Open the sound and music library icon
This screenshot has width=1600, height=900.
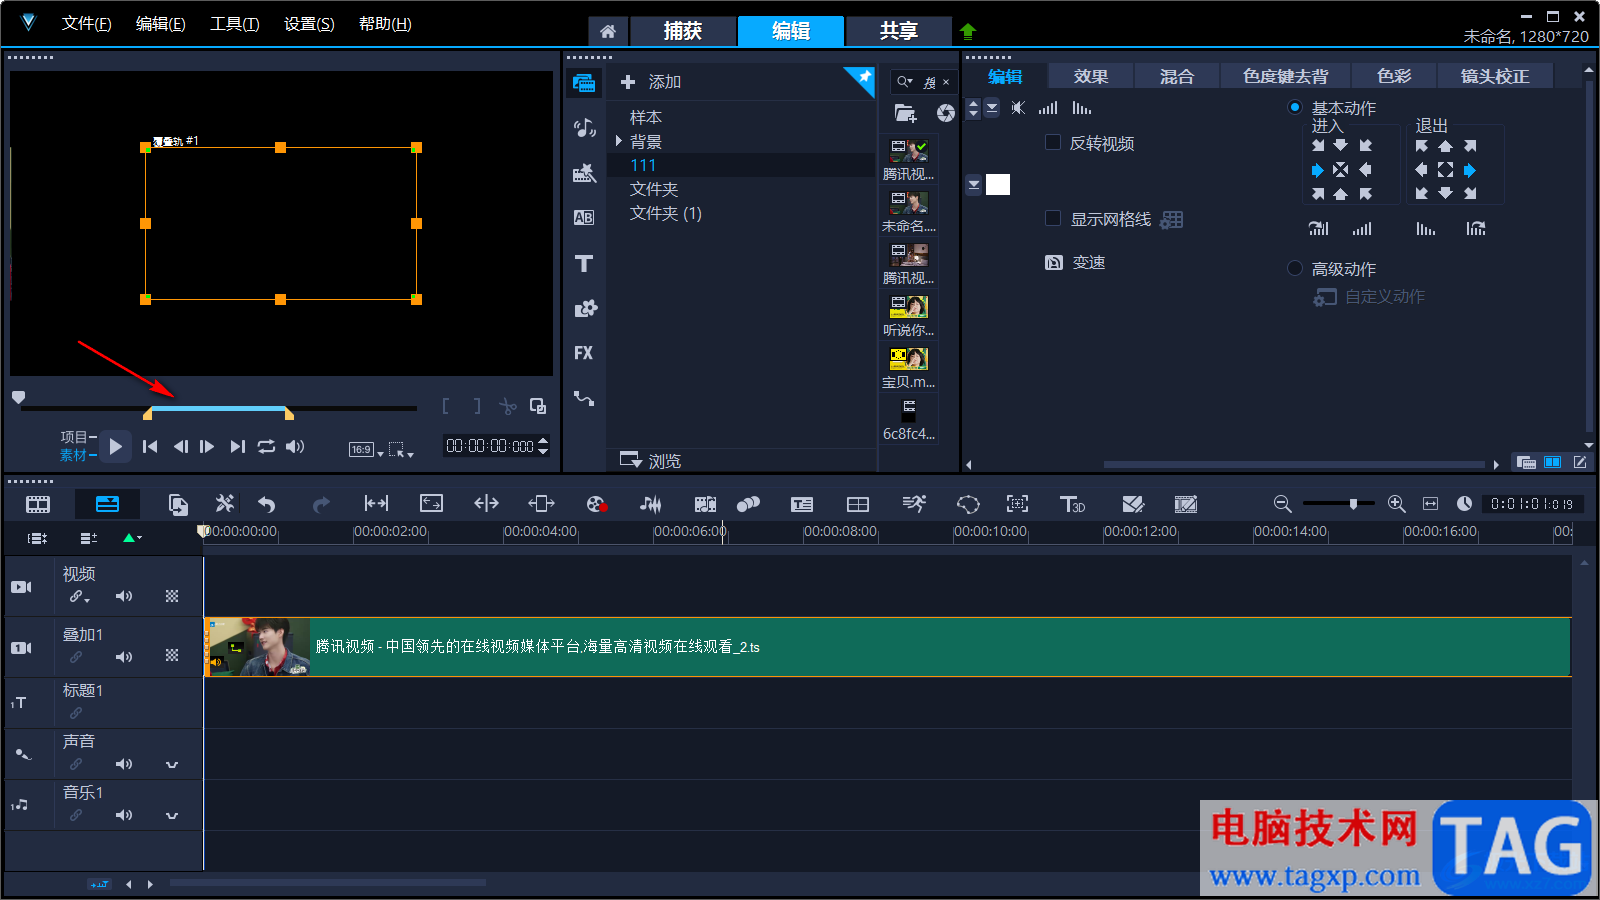click(x=584, y=128)
